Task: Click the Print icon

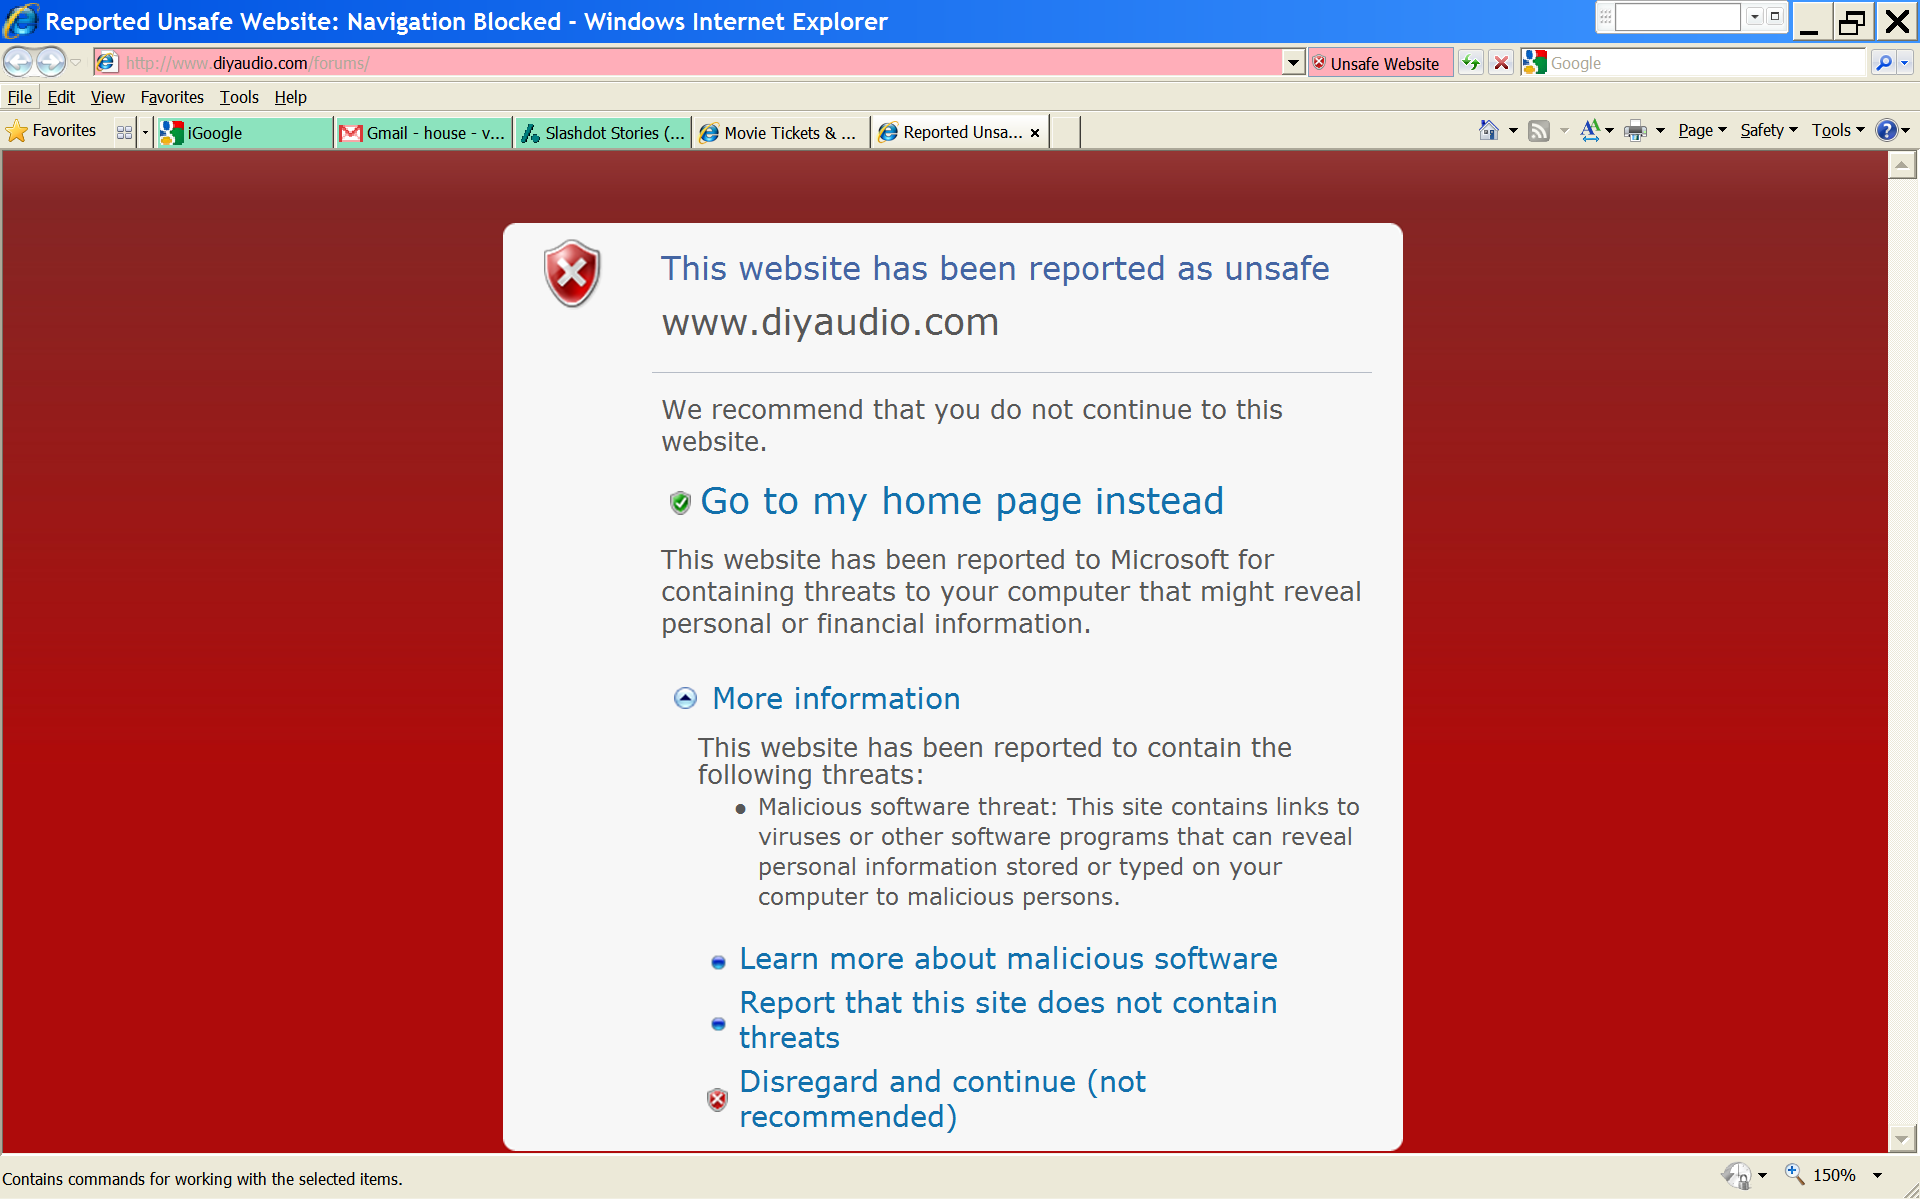Action: pyautogui.click(x=1635, y=130)
